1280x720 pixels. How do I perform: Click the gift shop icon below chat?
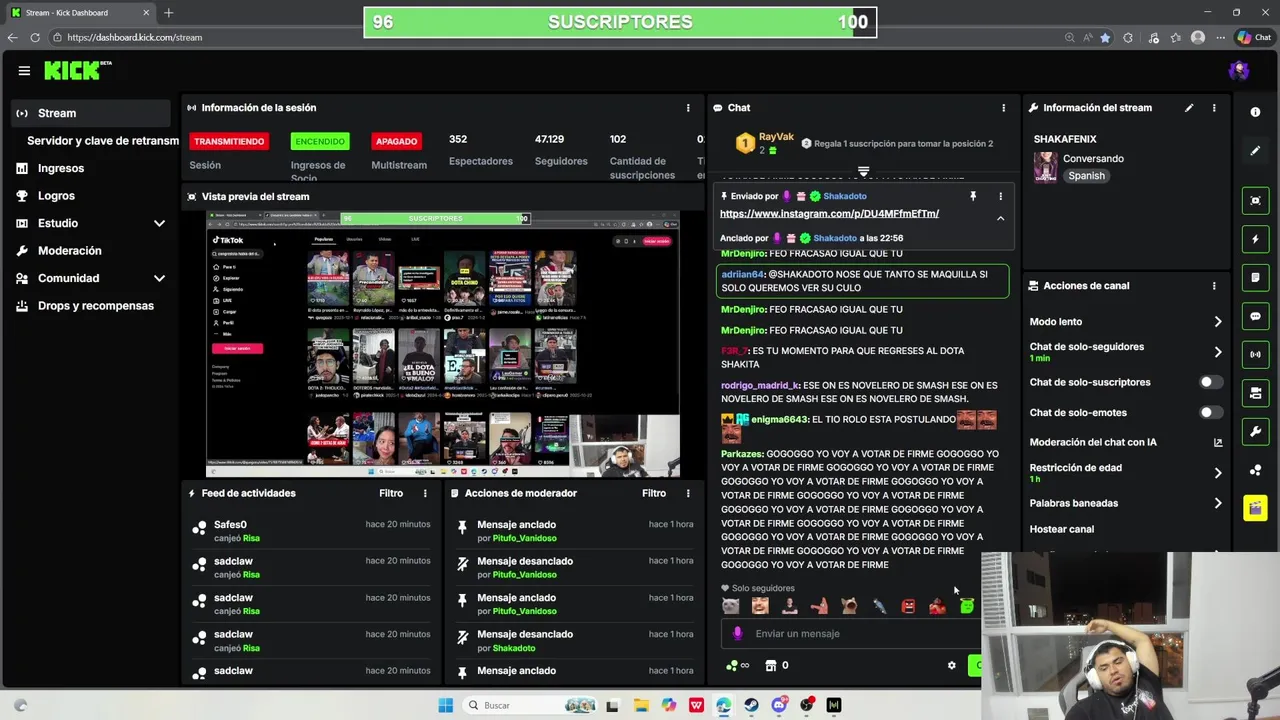[771, 665]
